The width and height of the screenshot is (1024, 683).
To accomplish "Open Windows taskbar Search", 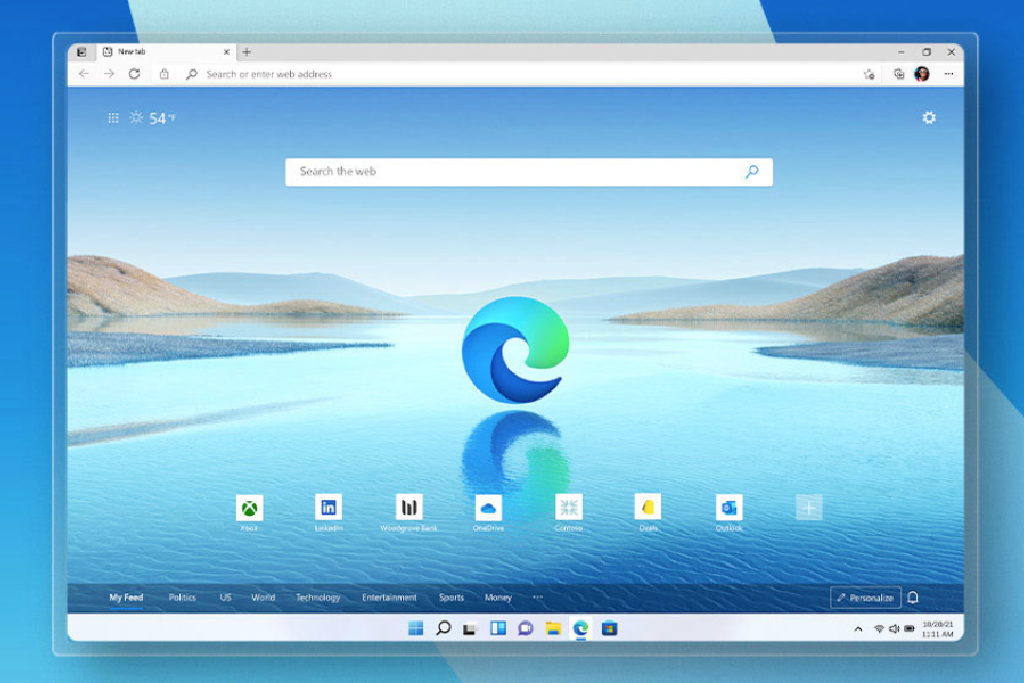I will 443,628.
